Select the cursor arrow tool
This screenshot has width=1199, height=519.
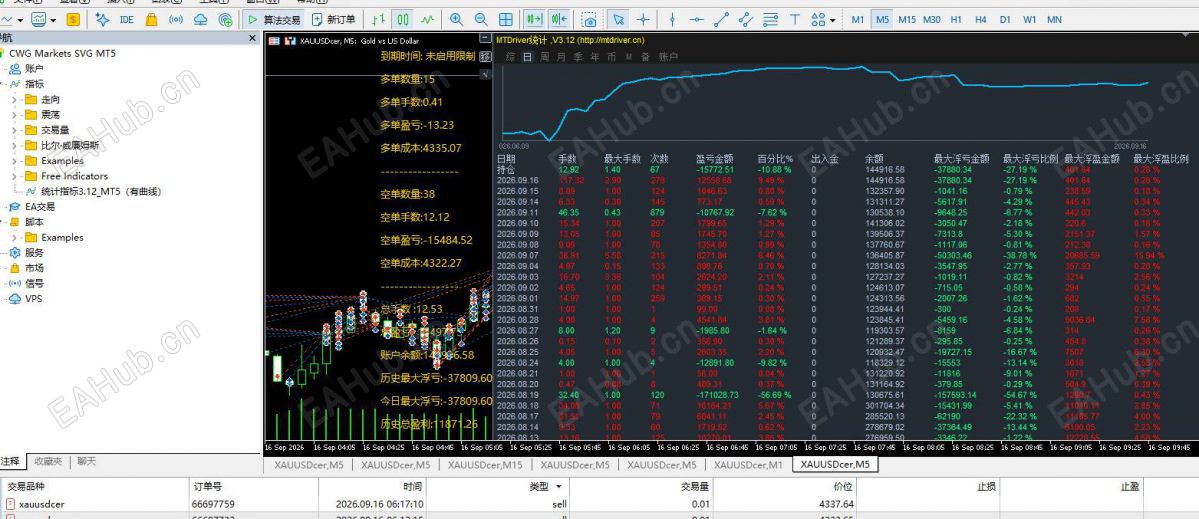[619, 19]
